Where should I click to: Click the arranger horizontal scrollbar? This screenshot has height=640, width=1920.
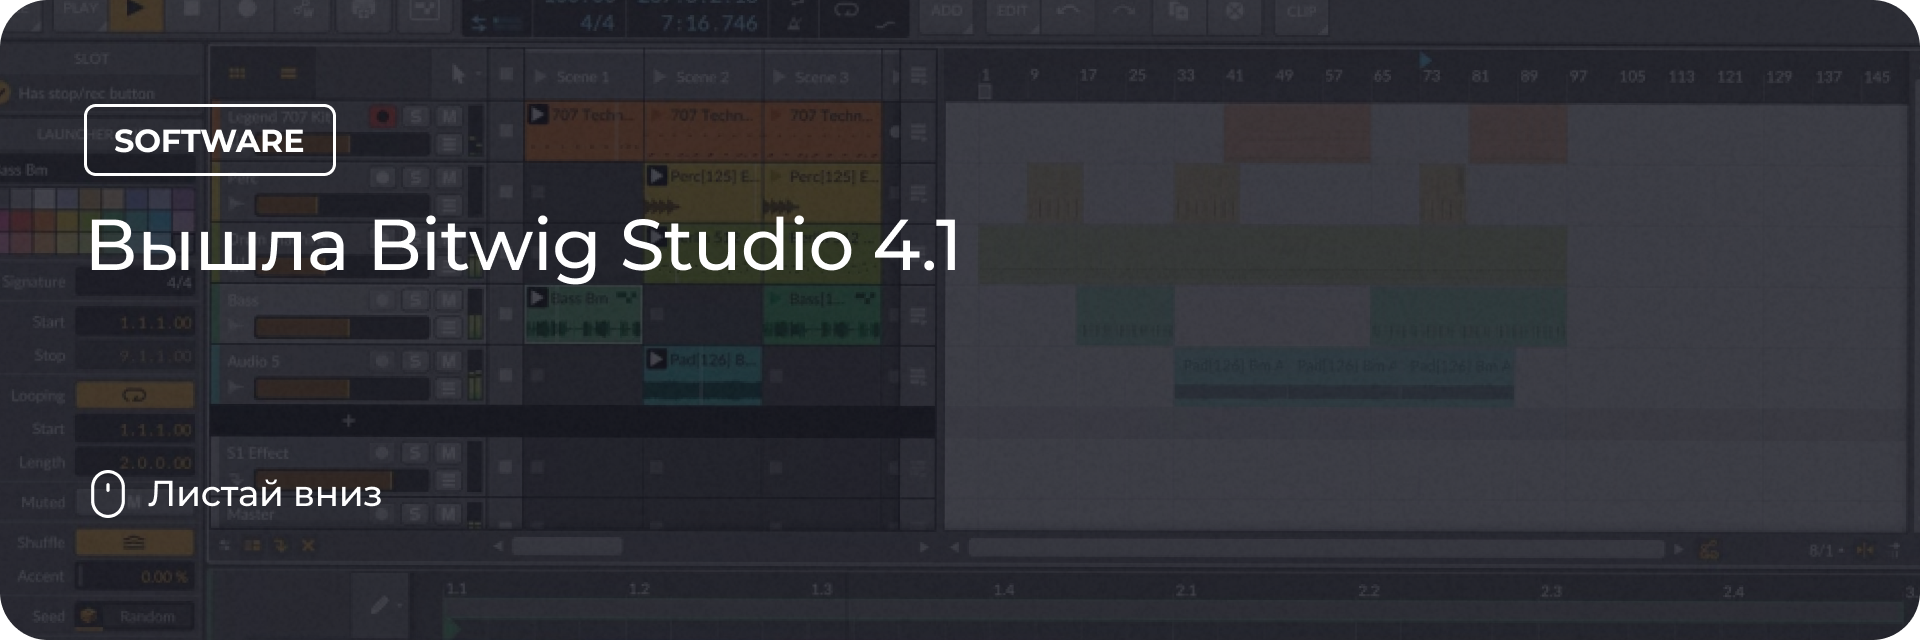point(1316,548)
